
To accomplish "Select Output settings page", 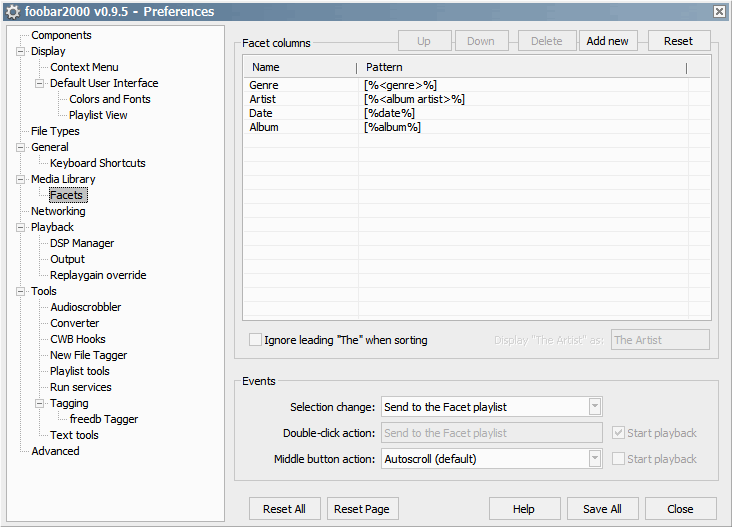I will (x=68, y=260).
